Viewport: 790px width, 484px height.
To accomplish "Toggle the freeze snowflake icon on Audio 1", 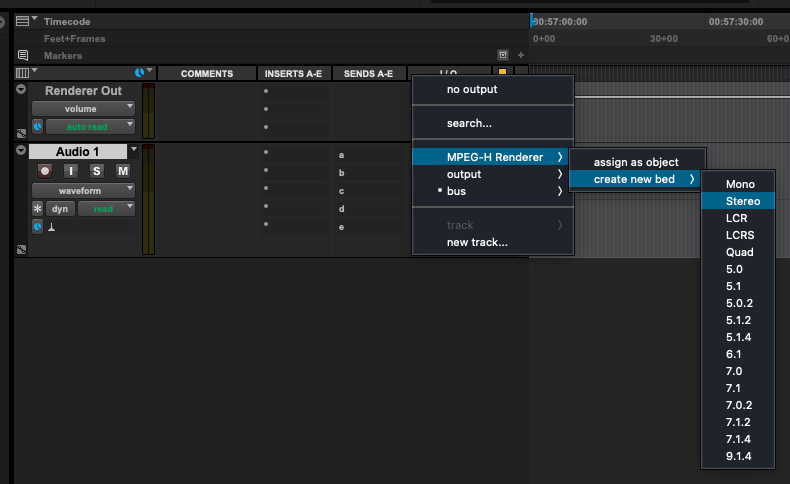I will click(x=37, y=209).
